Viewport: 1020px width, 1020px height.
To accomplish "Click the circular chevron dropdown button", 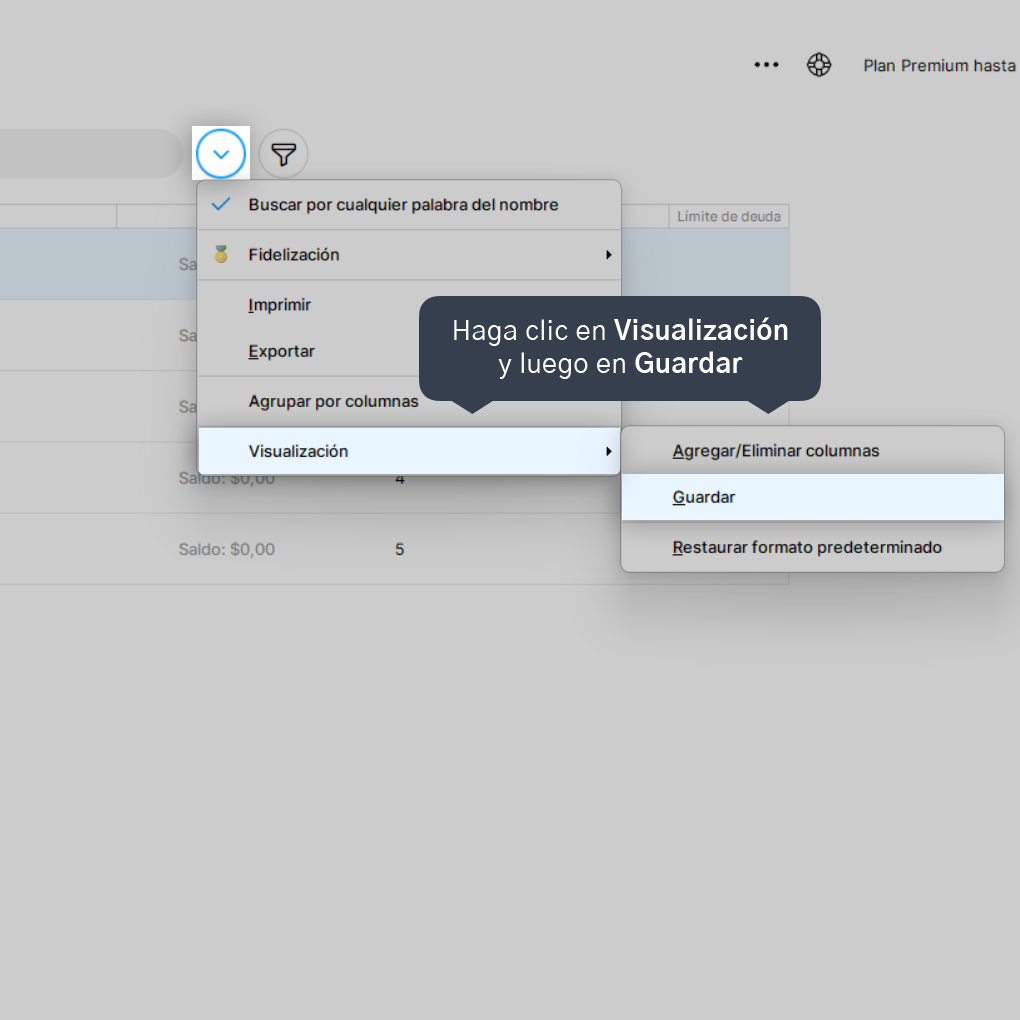I will coord(221,154).
